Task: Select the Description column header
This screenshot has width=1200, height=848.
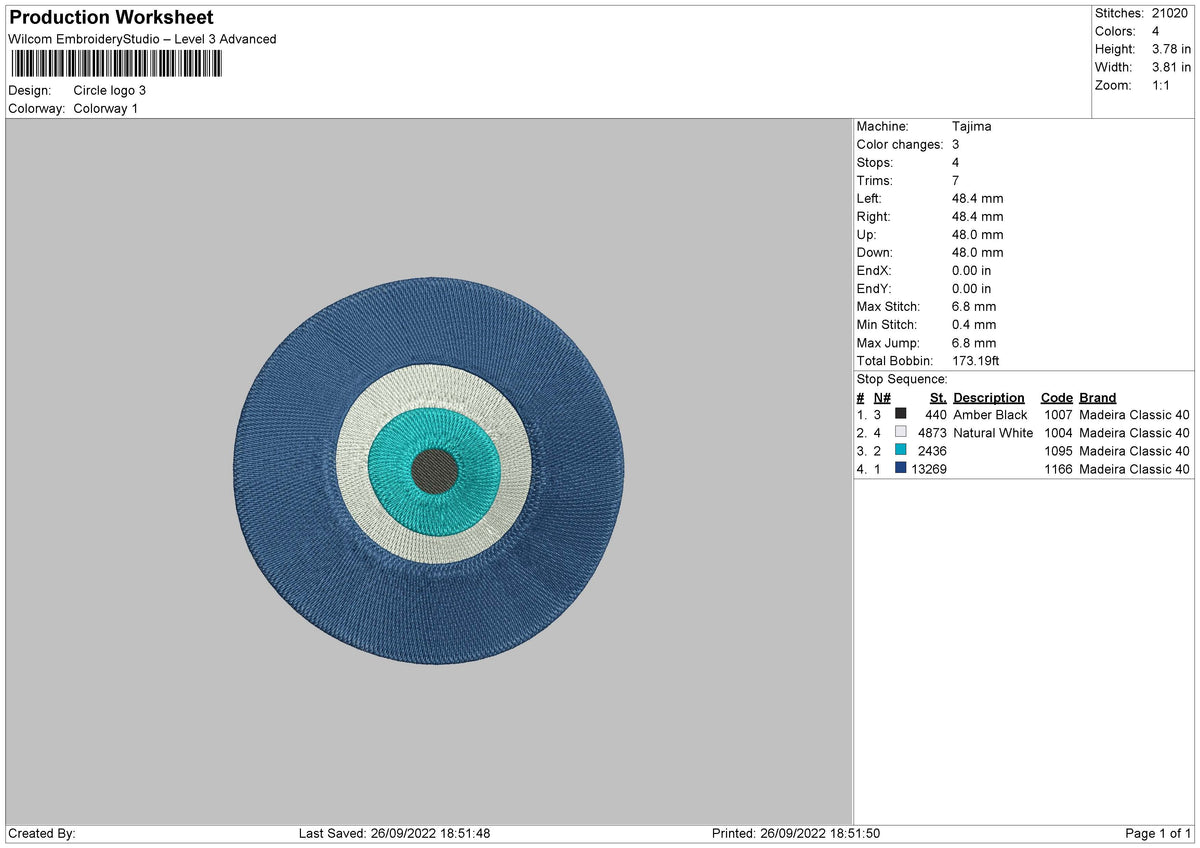Action: (989, 397)
